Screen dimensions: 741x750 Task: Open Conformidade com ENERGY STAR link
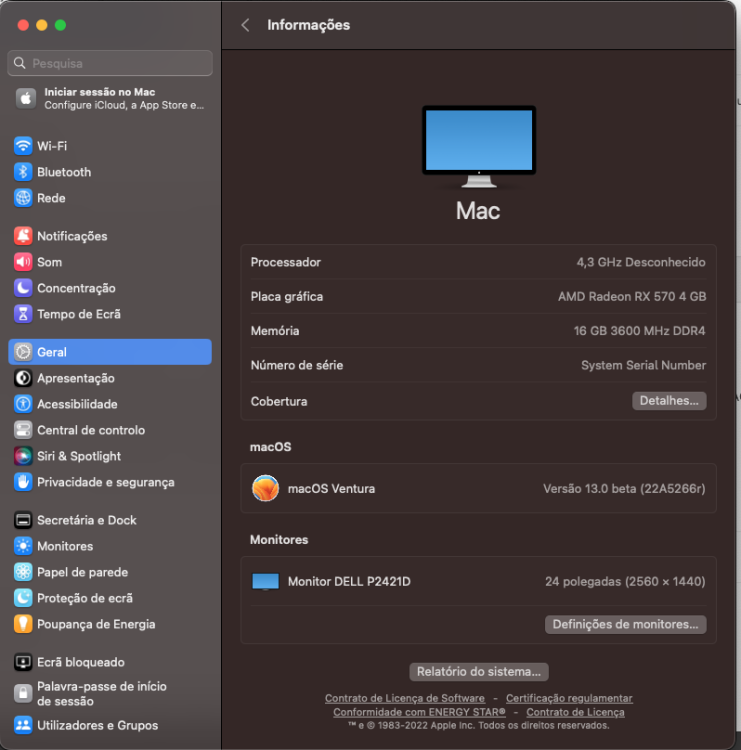(420, 712)
